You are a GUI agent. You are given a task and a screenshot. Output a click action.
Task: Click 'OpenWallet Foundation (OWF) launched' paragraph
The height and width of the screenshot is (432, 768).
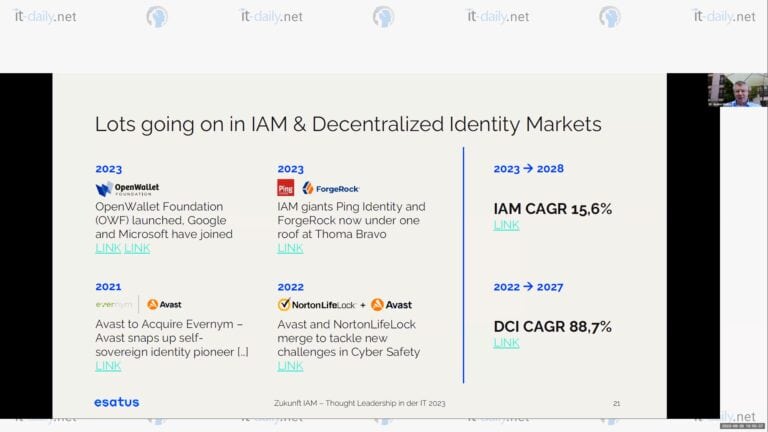pos(164,220)
